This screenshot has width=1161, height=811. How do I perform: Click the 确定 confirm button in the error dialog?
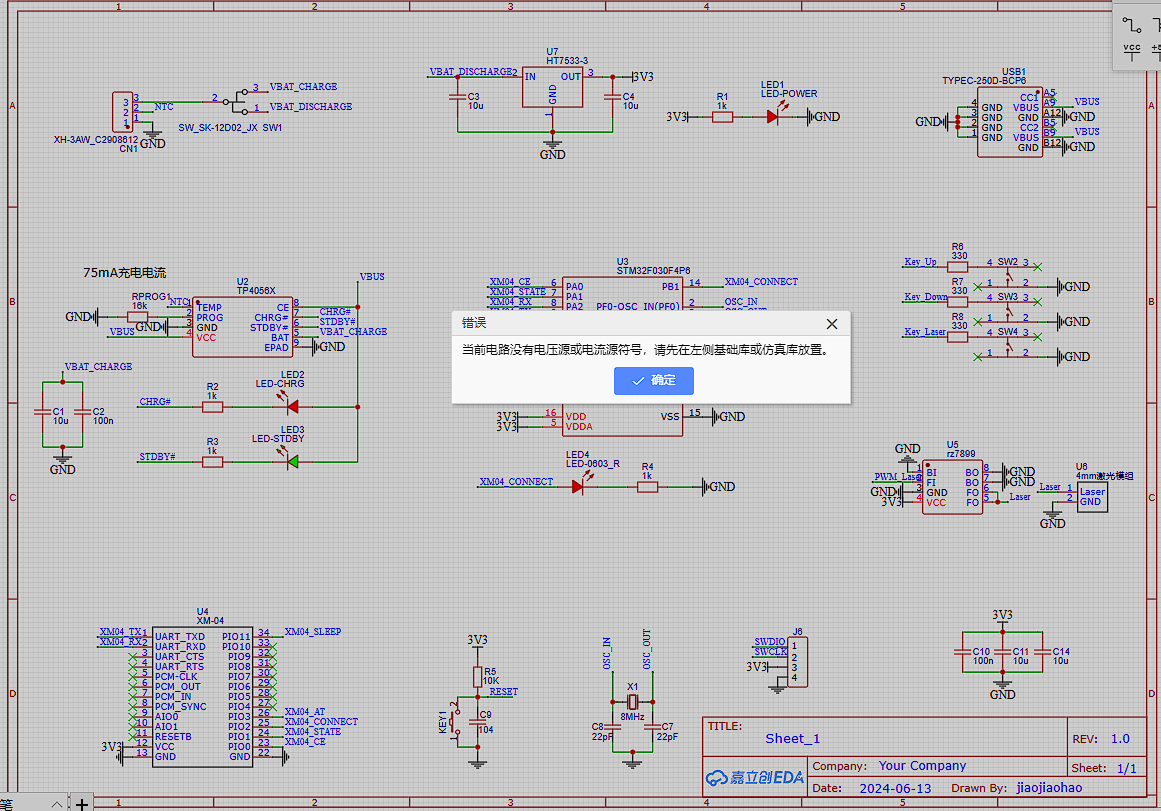653,381
